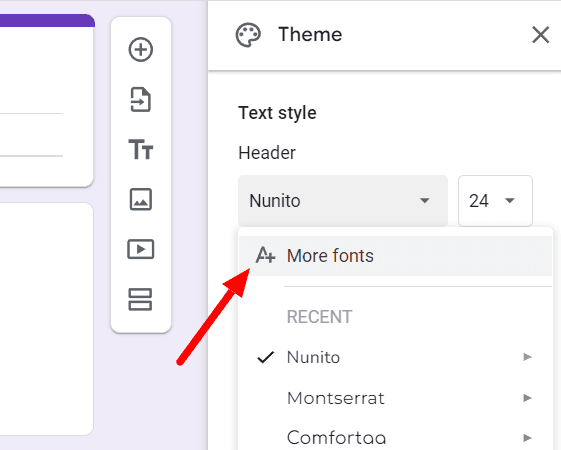Expand the Montserrat submenu arrow
The height and width of the screenshot is (450, 561).
pyautogui.click(x=527, y=398)
